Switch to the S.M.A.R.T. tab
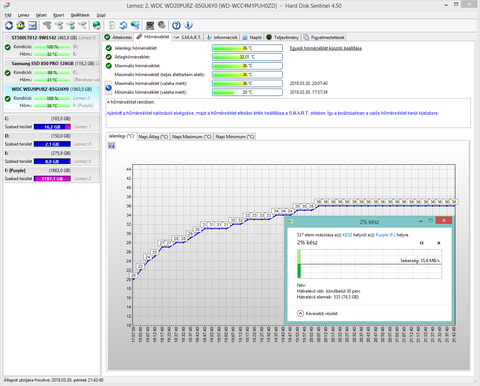 pos(188,37)
